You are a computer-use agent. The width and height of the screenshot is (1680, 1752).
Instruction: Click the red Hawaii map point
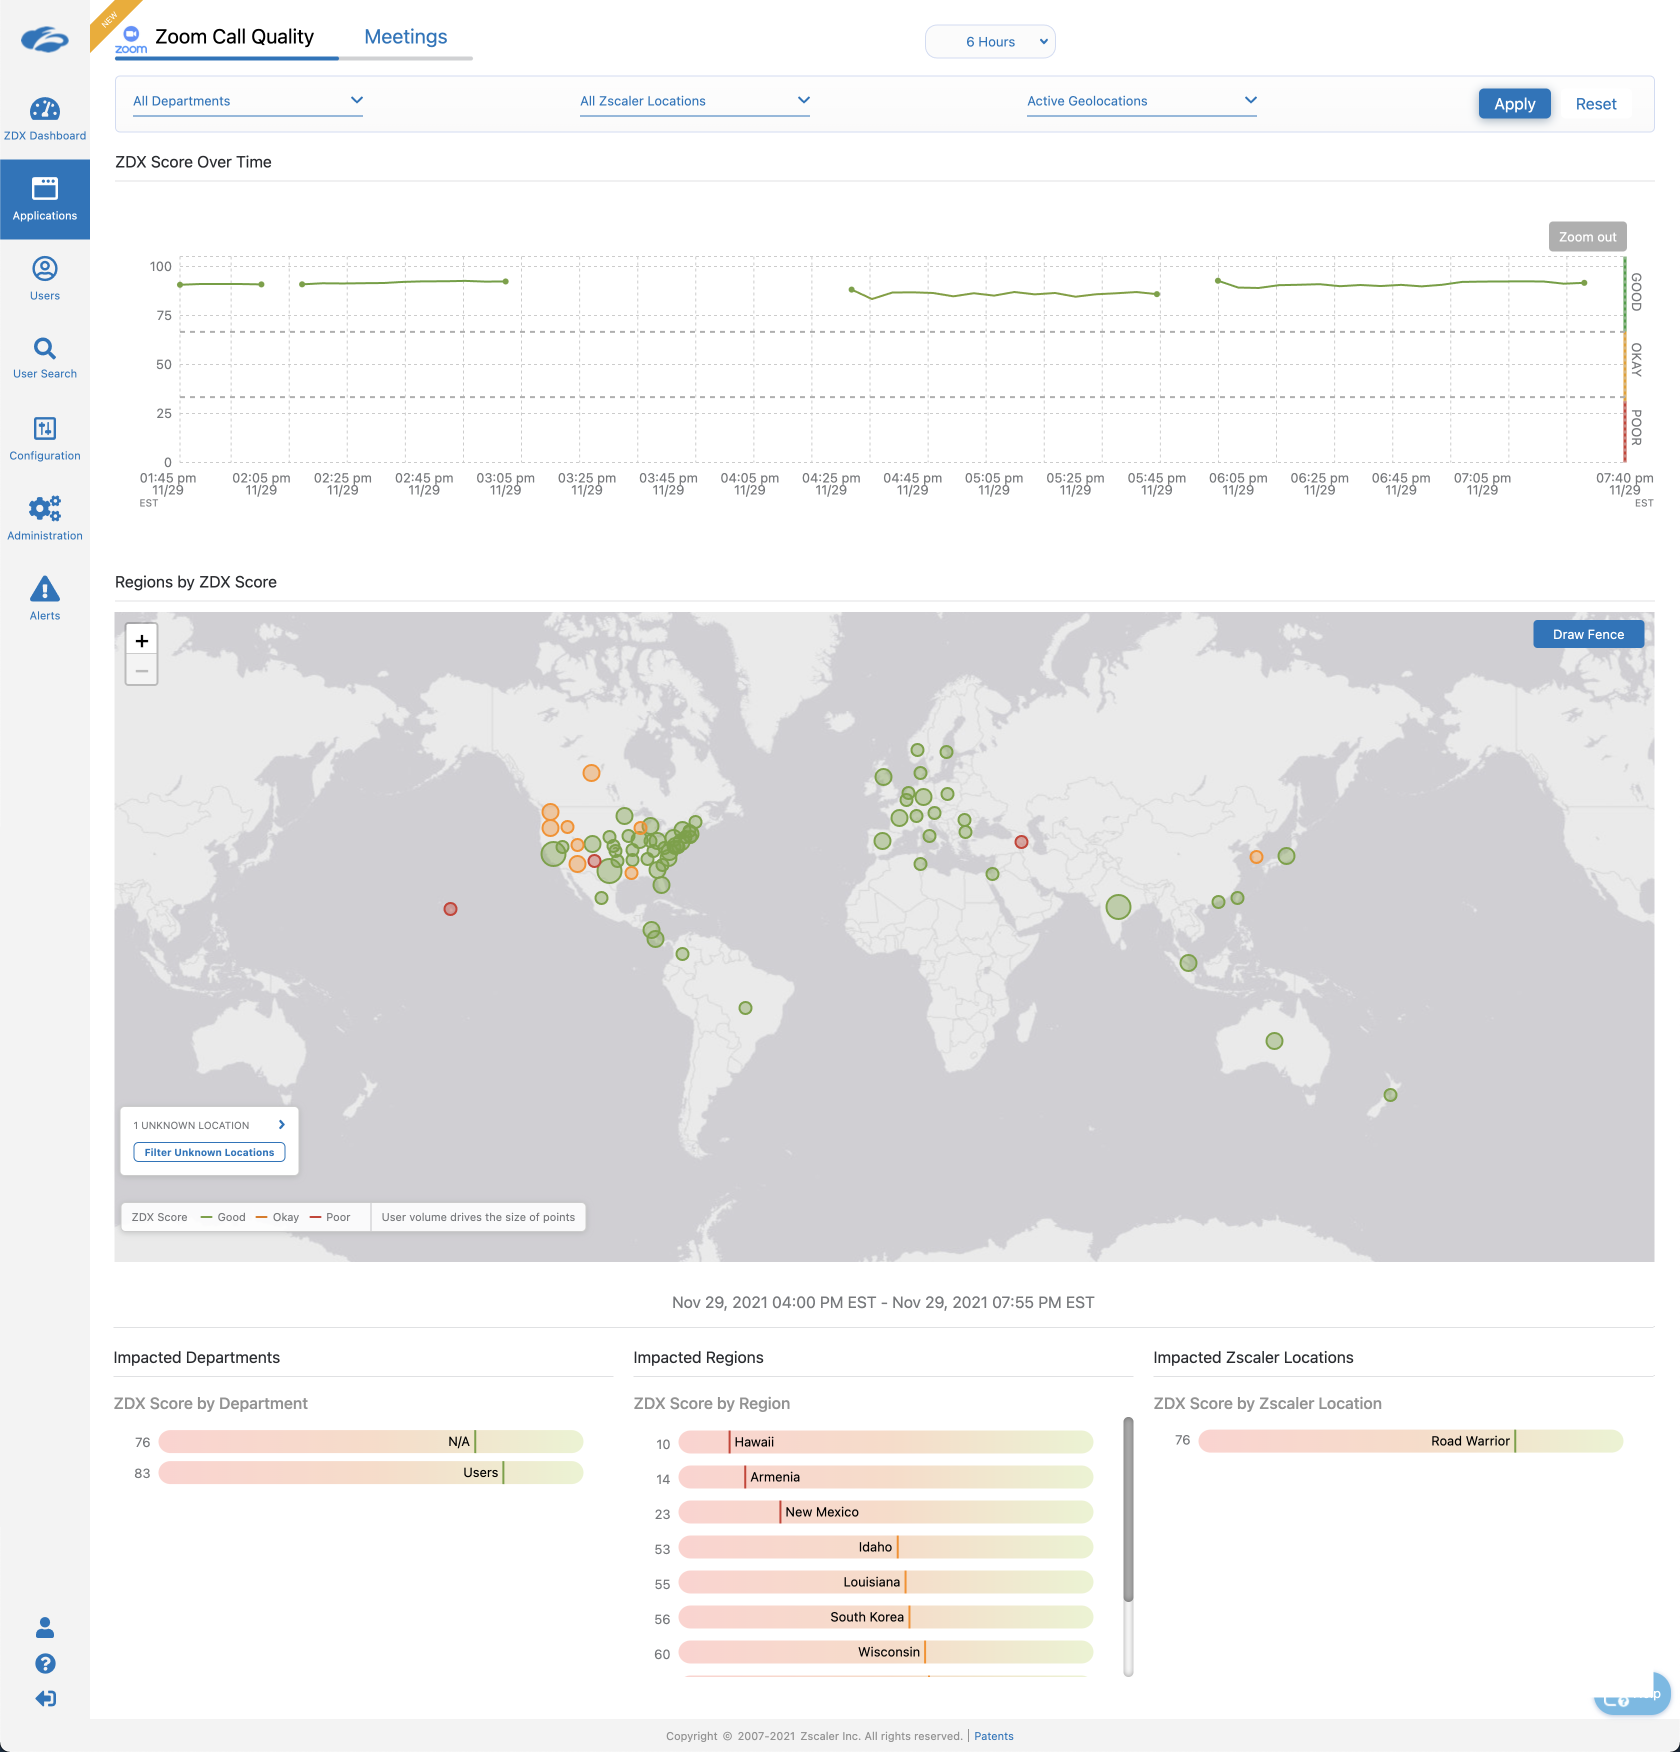(x=451, y=909)
